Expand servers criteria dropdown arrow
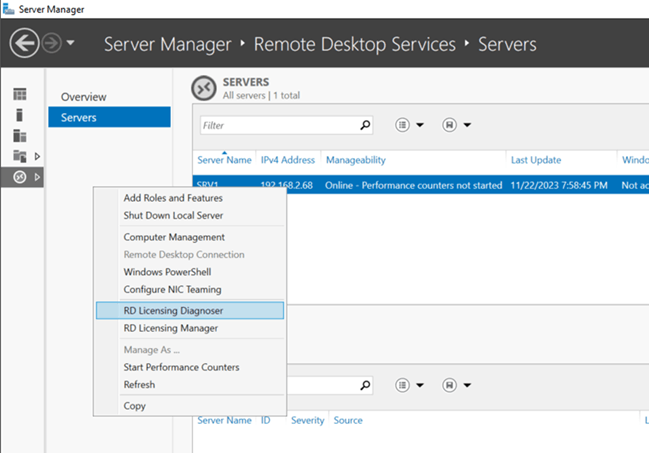649x453 pixels. [420, 125]
